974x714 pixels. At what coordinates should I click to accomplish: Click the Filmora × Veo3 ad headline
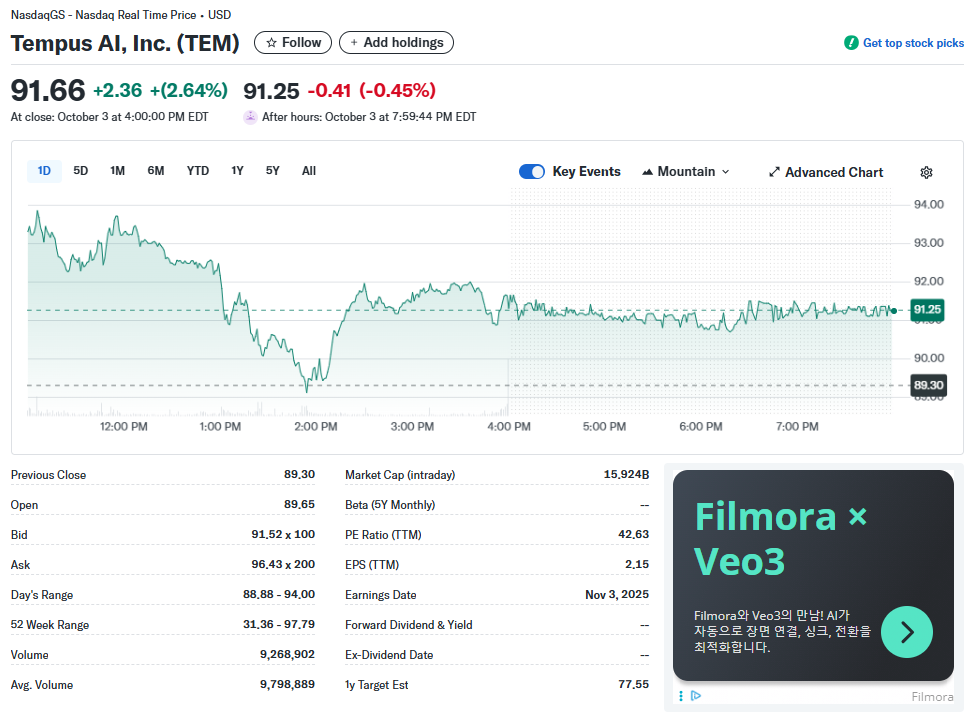(x=781, y=539)
